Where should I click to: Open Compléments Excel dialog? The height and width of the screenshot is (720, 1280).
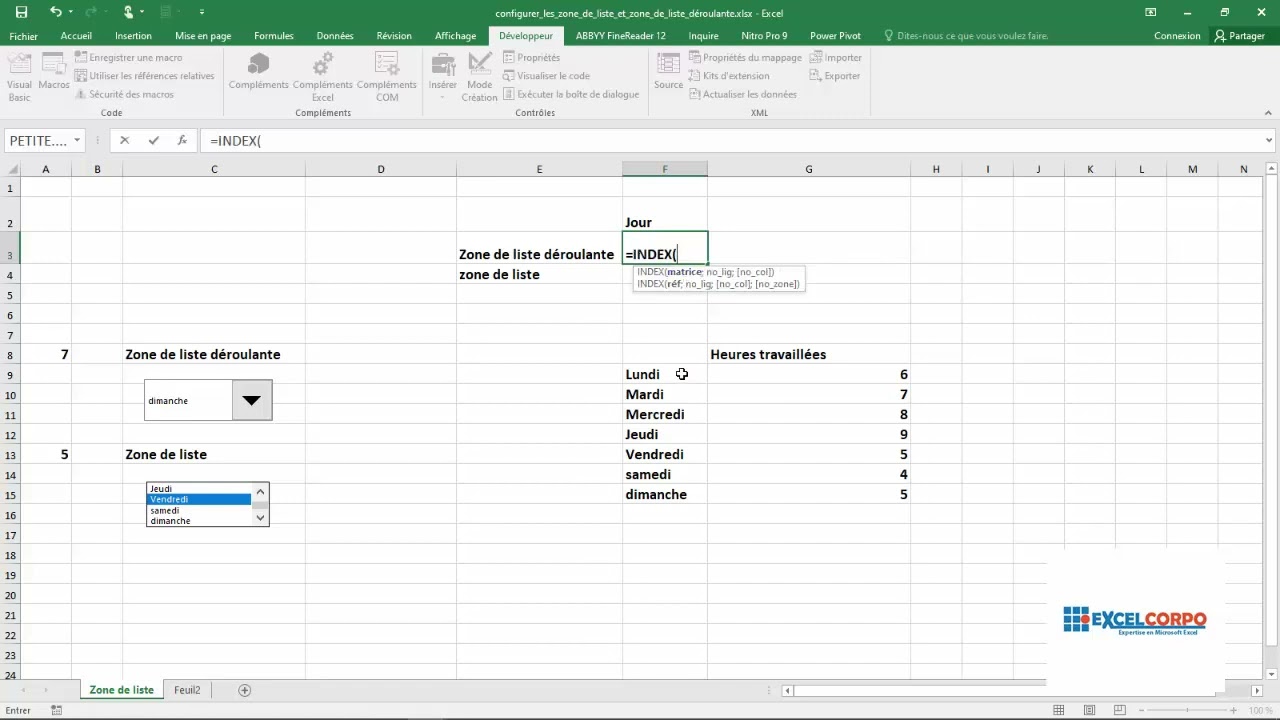point(322,78)
